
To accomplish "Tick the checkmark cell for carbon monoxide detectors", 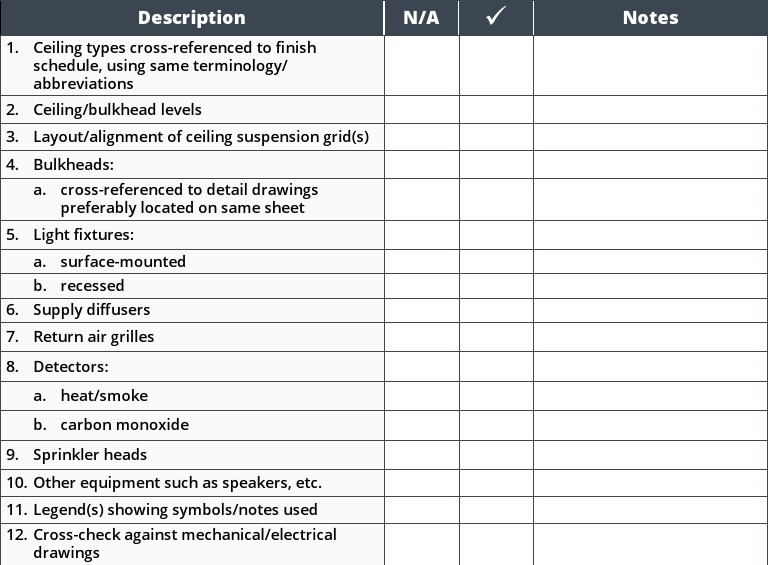I will click(496, 425).
